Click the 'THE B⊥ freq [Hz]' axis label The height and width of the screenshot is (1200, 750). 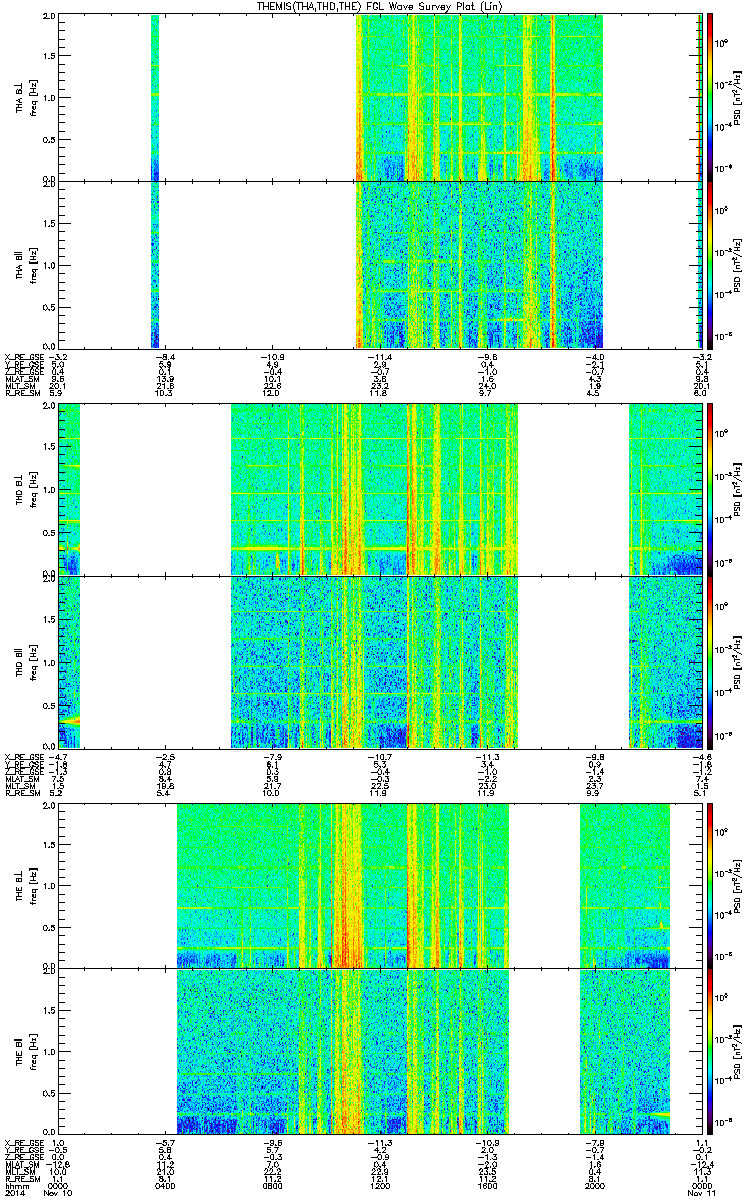[x=26, y=885]
